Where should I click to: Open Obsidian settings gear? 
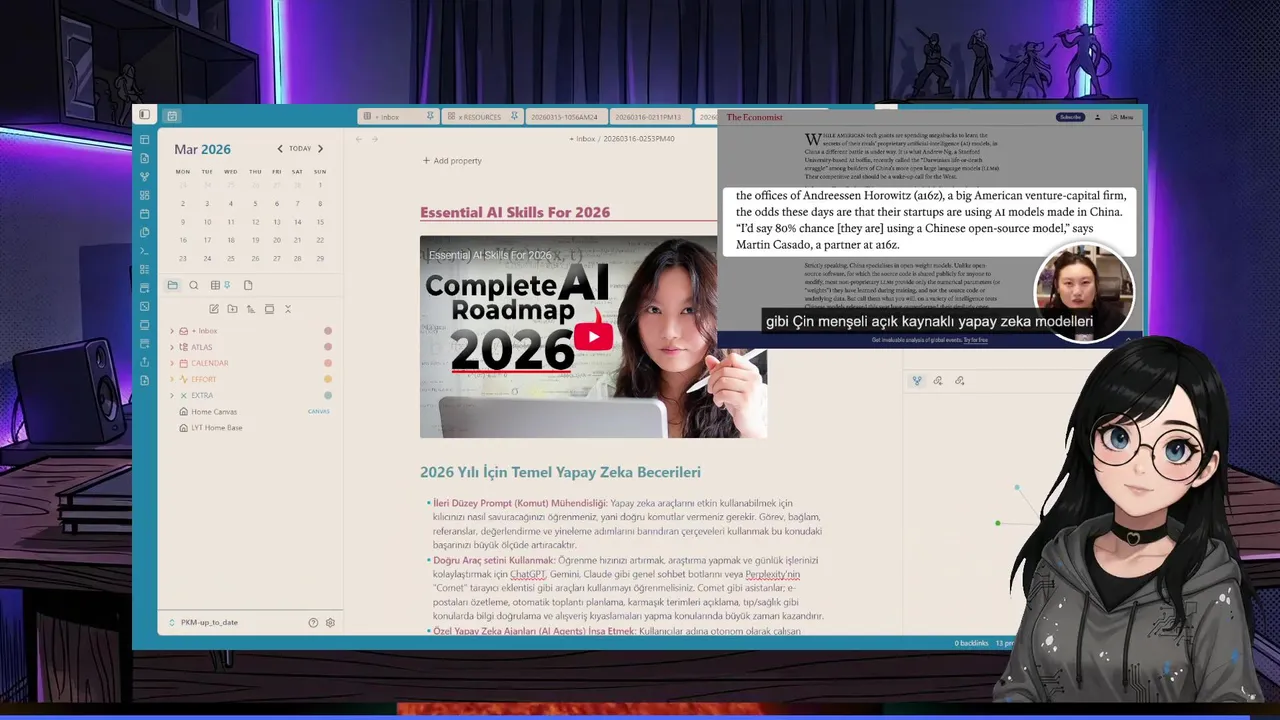(330, 622)
